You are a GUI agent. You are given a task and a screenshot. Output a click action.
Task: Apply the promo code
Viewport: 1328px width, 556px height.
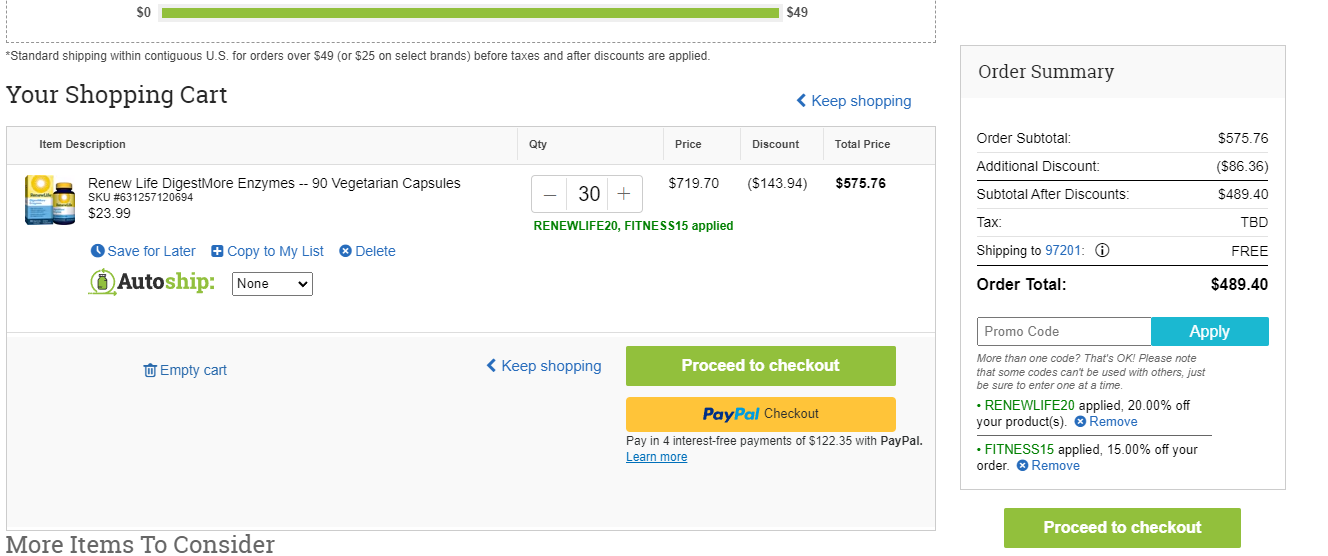pos(1210,332)
